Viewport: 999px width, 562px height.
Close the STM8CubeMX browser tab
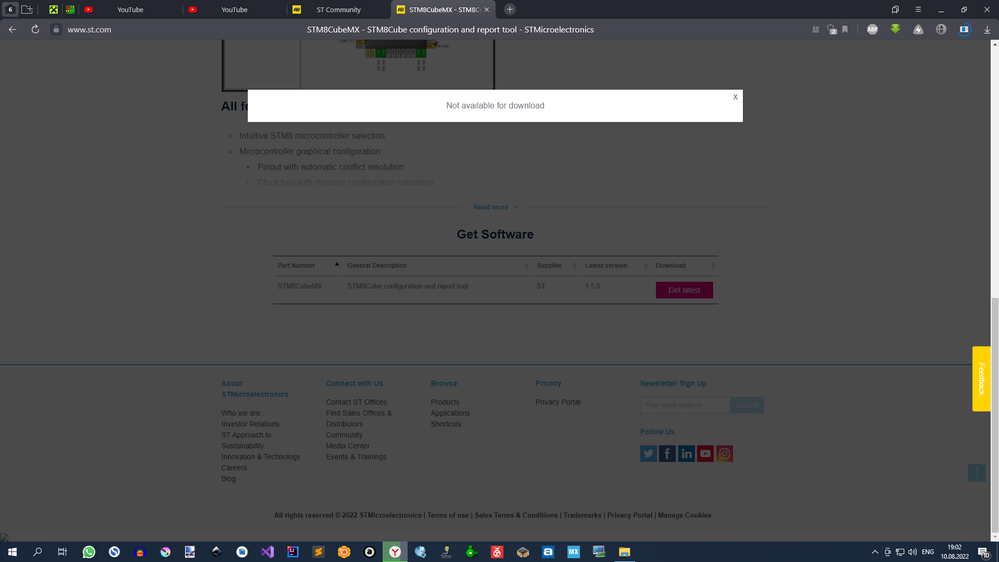coord(487,10)
